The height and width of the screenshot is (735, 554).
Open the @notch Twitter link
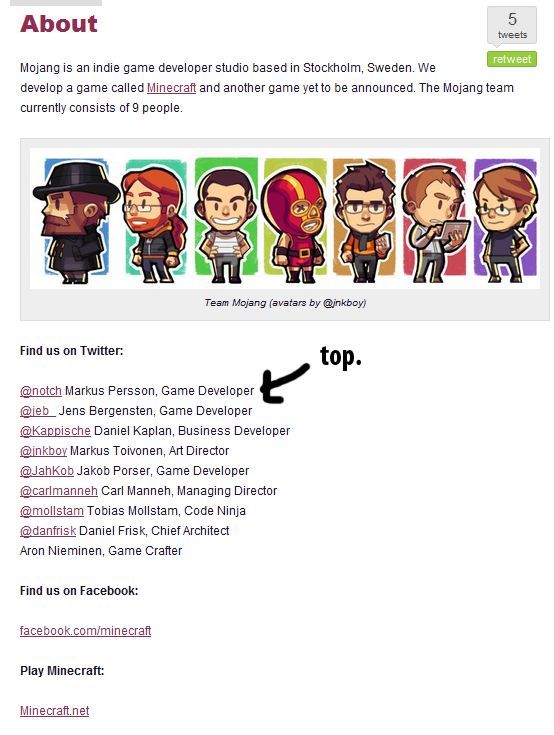pyautogui.click(x=41, y=391)
